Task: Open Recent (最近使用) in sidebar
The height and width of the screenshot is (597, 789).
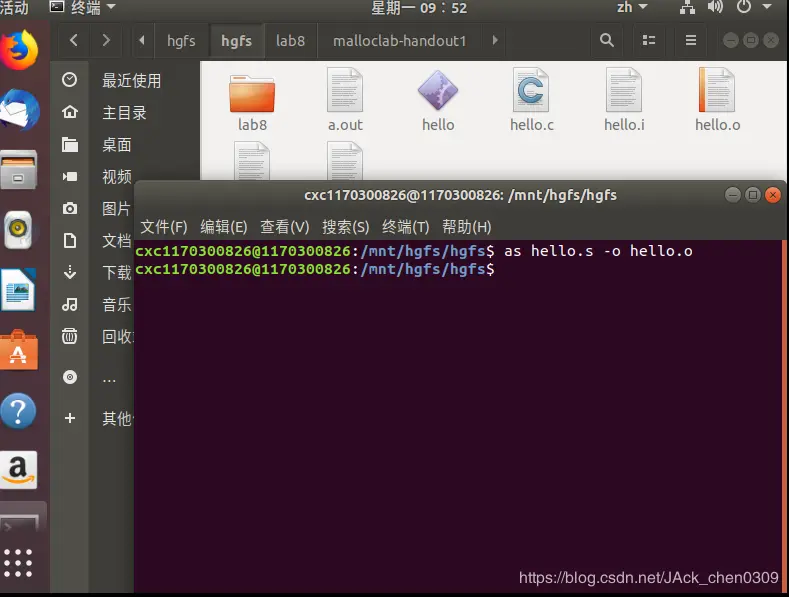Action: [126, 80]
